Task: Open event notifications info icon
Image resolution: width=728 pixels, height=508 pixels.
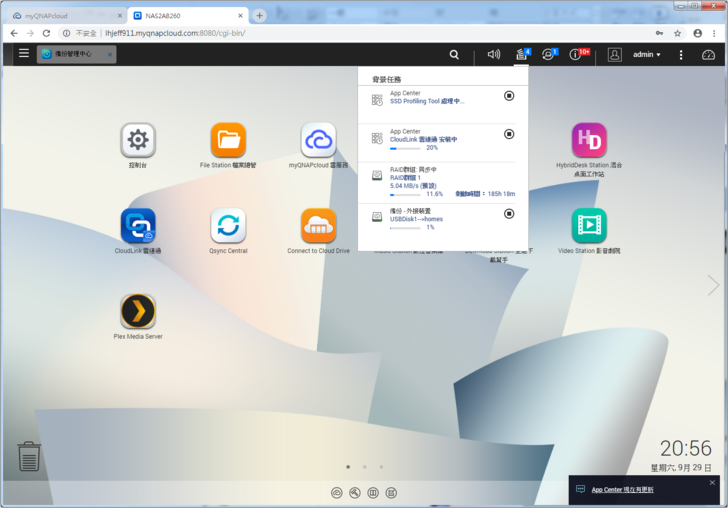Action: [x=578, y=54]
